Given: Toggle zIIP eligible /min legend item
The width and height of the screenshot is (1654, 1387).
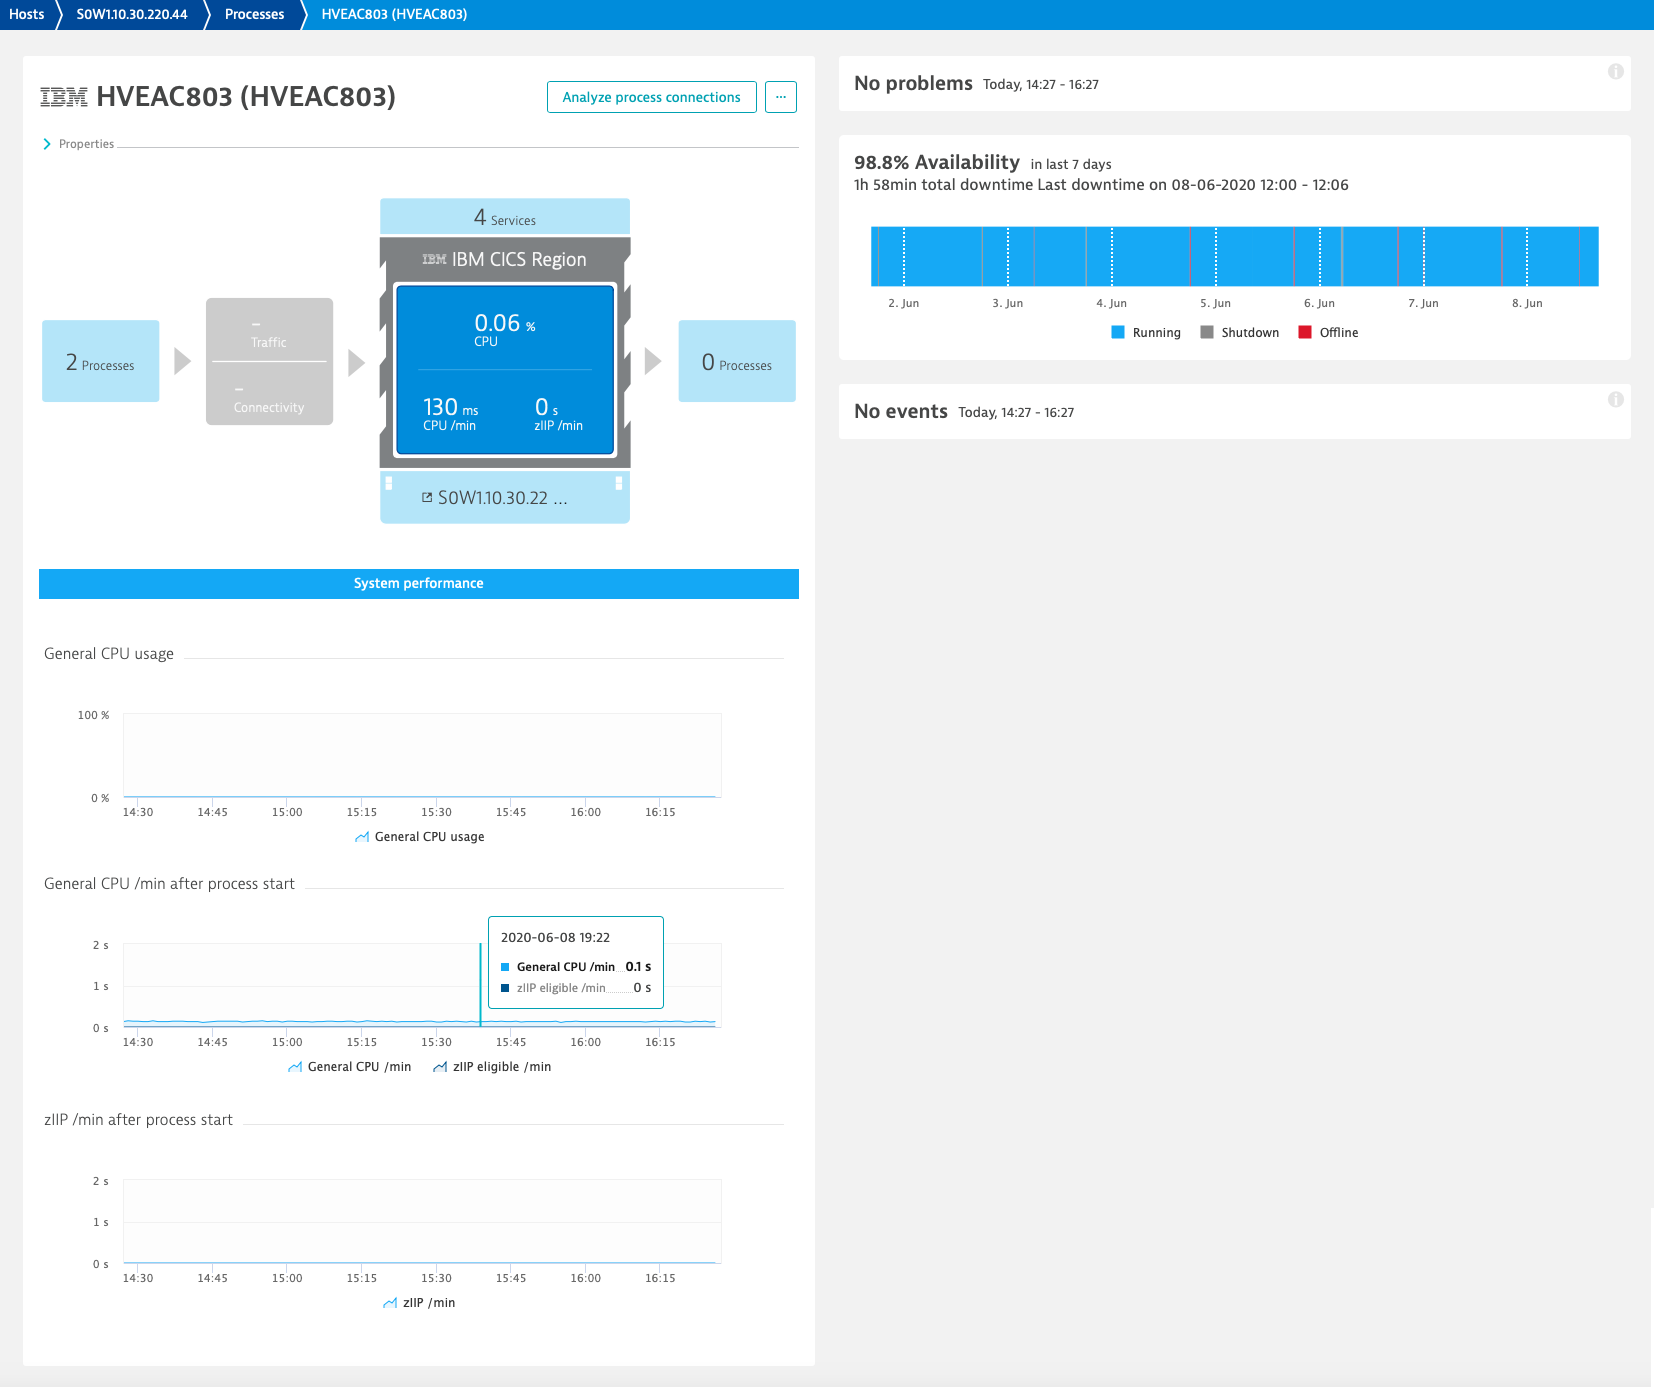Looking at the screenshot, I should 492,1067.
